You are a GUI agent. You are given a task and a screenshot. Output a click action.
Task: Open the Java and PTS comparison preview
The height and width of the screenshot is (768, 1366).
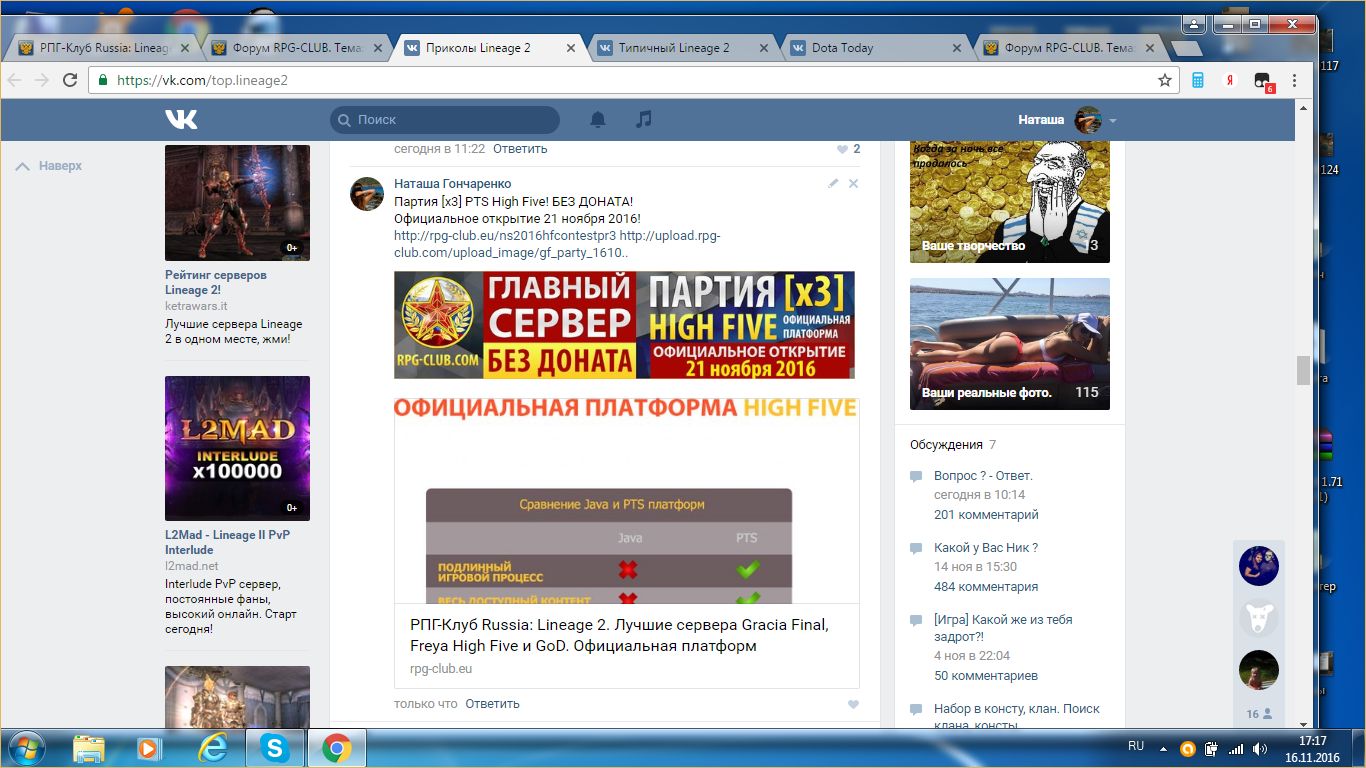tap(626, 501)
